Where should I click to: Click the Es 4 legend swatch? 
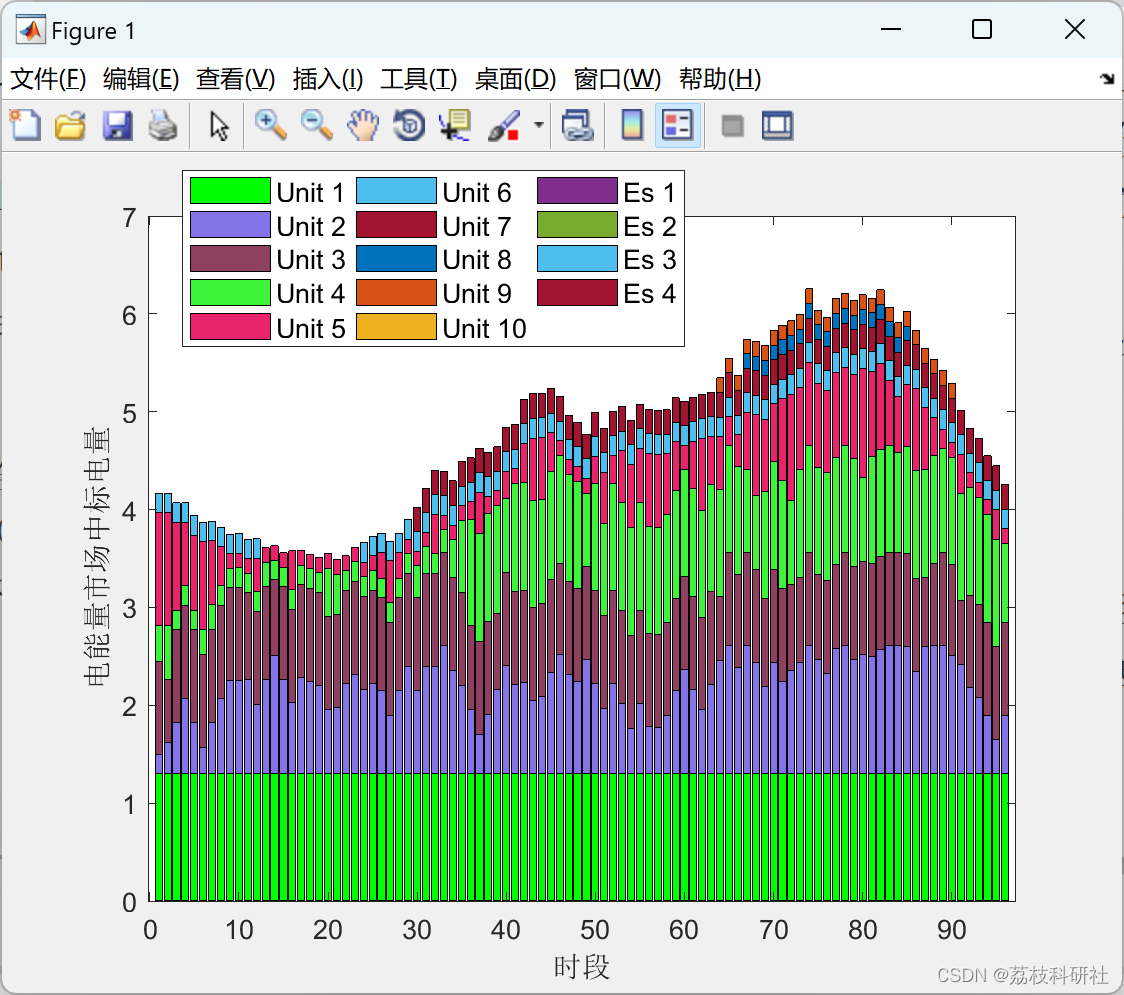pos(577,292)
